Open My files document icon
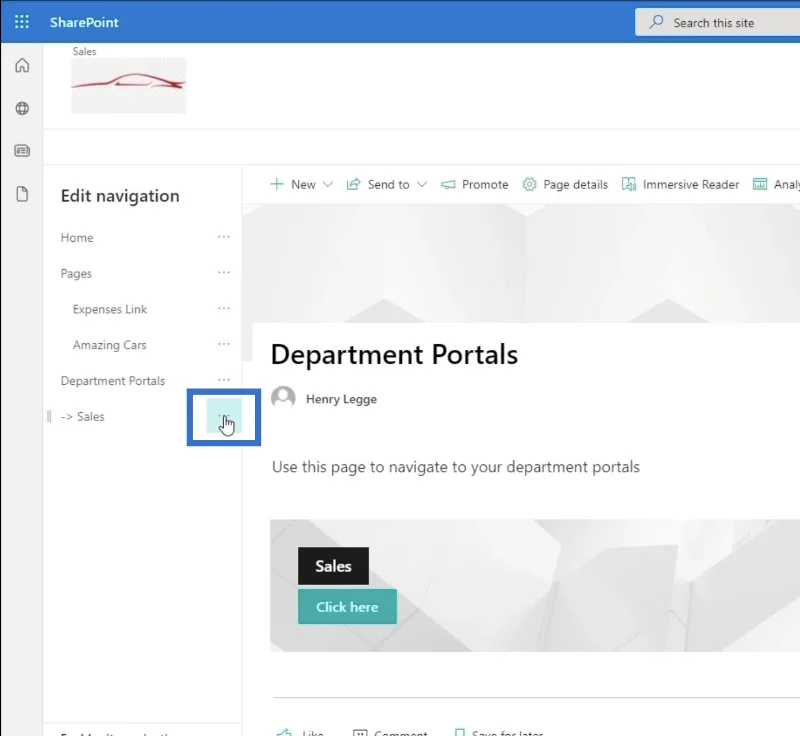 (22, 194)
